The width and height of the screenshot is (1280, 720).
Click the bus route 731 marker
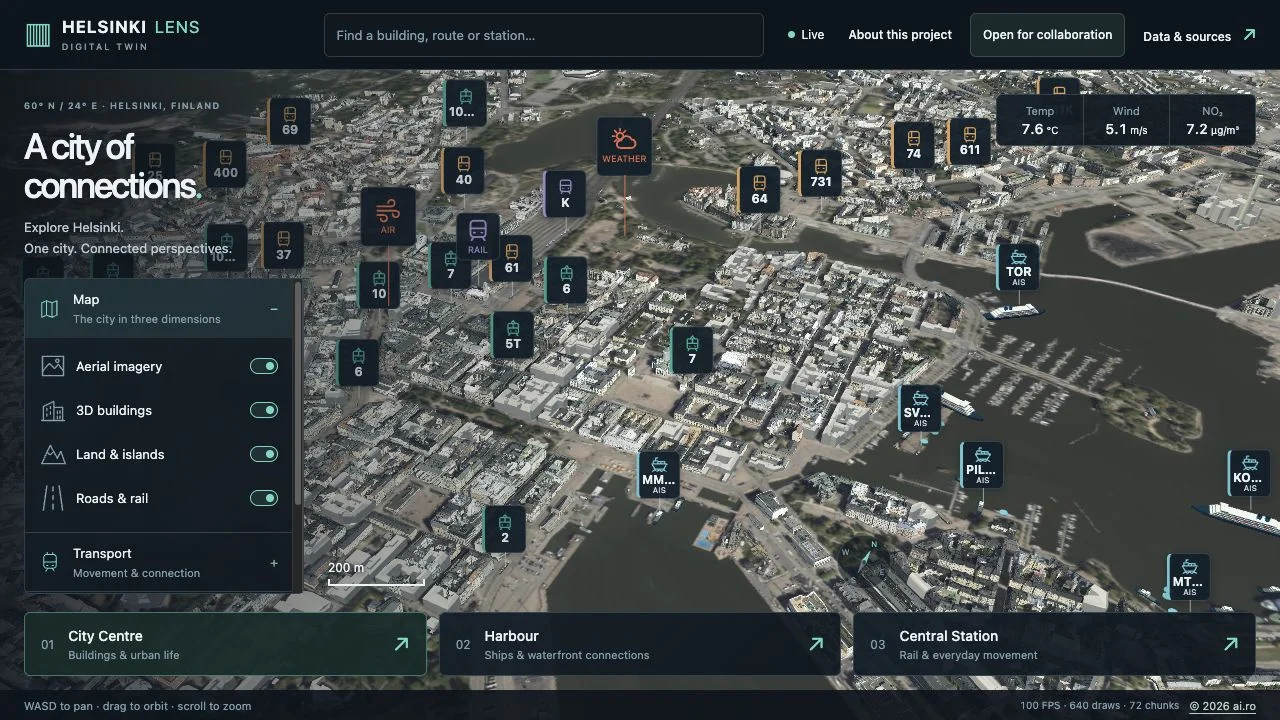click(x=821, y=173)
